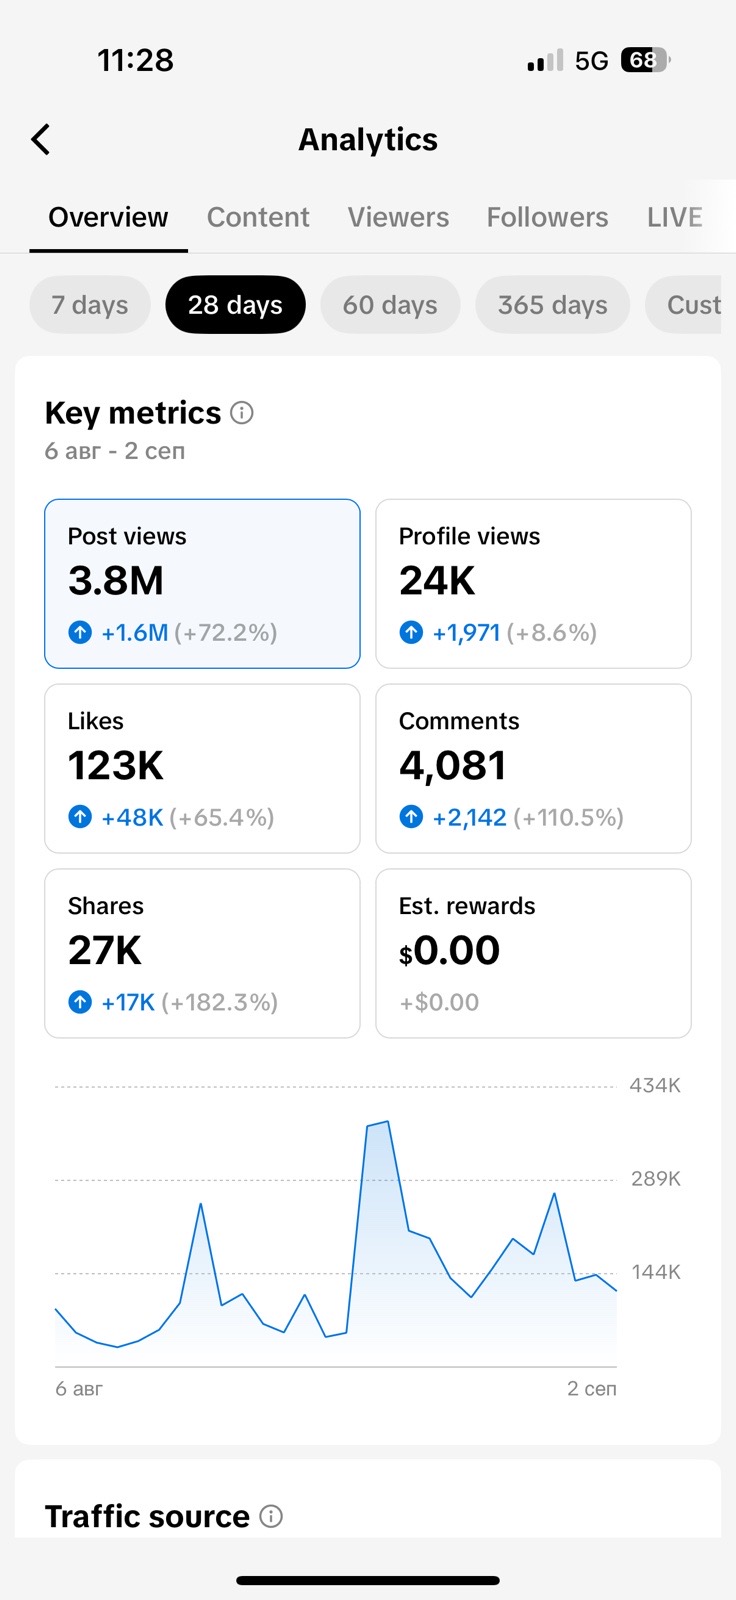Select the 60 days range
This screenshot has height=1600, width=736.
390,305
